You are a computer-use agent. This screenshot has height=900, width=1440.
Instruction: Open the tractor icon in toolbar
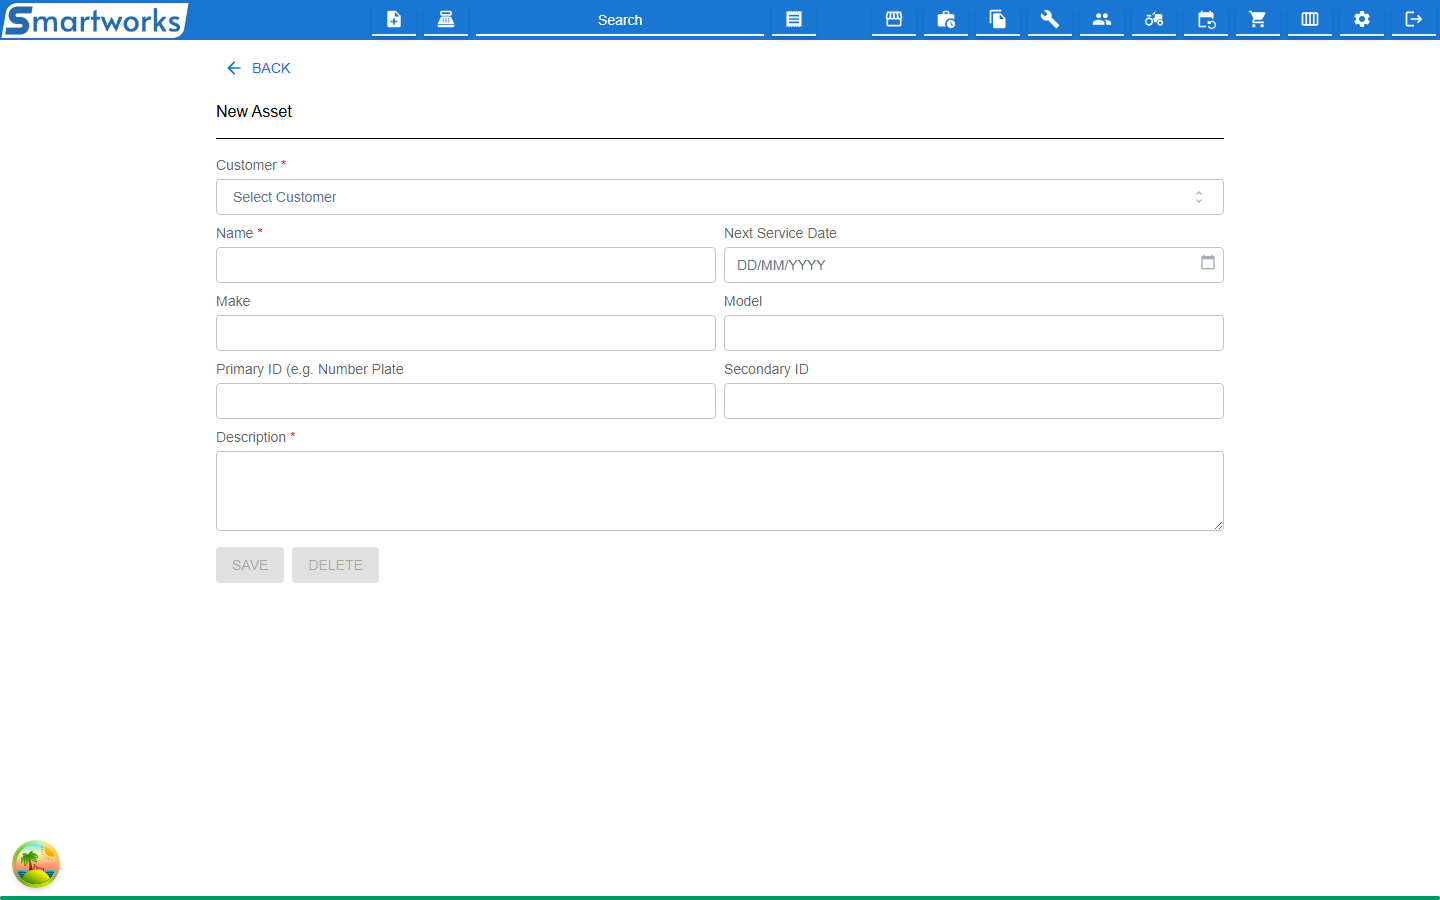pos(1154,19)
